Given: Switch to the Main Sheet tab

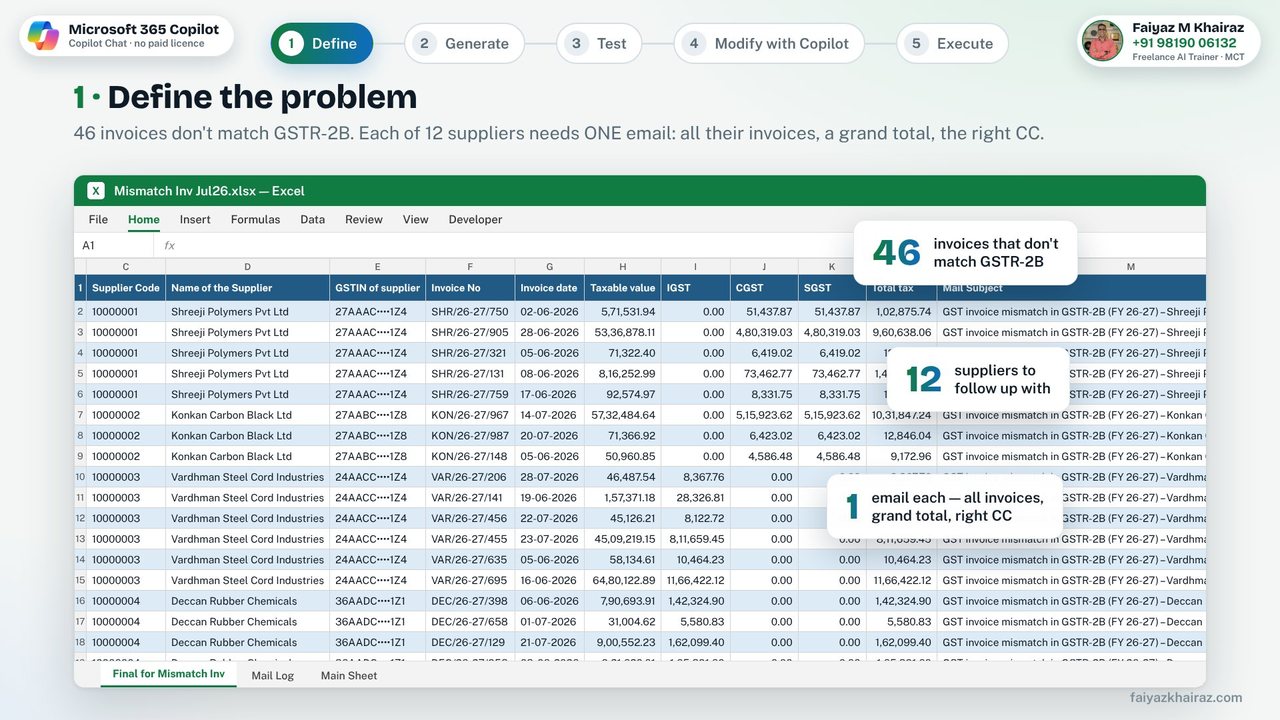Looking at the screenshot, I should point(349,675).
